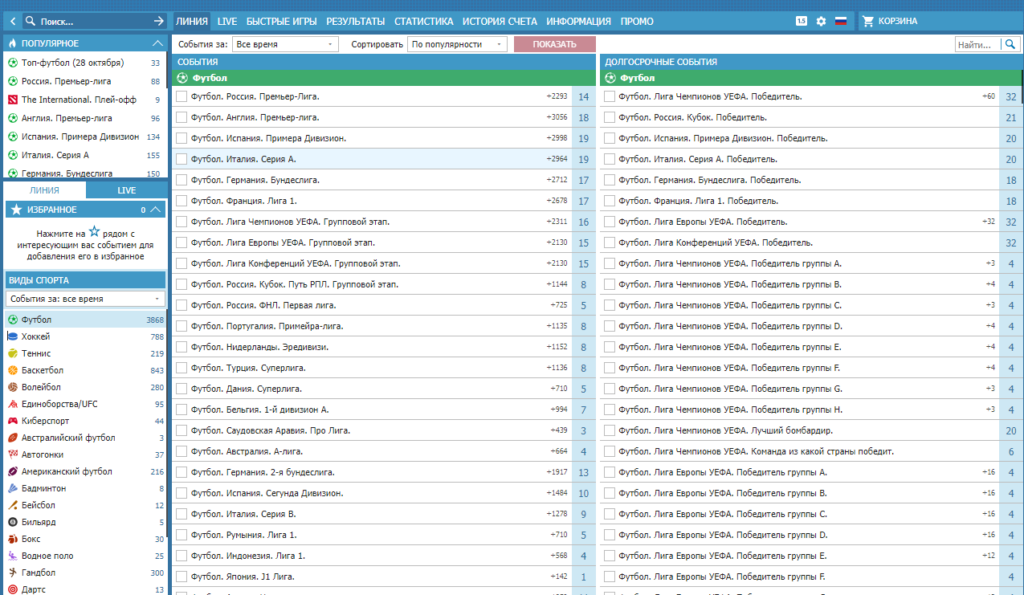Collapse the Избранное section chevron
The image size is (1024, 595).
click(155, 210)
